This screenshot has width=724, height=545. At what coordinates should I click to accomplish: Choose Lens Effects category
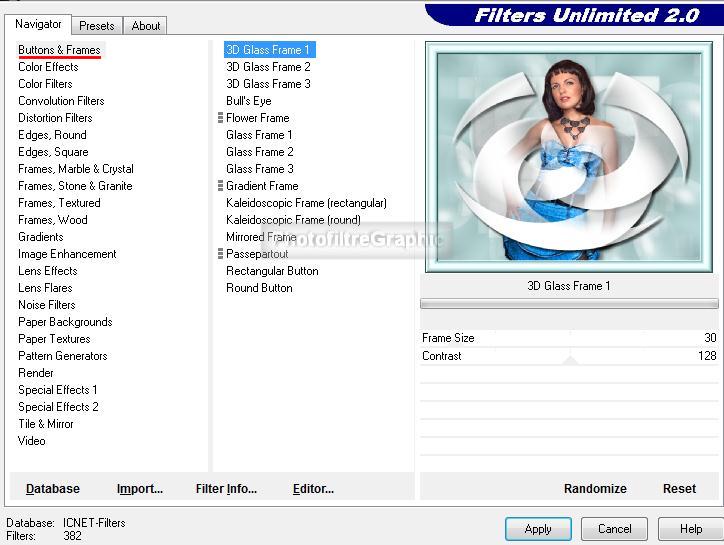(48, 271)
